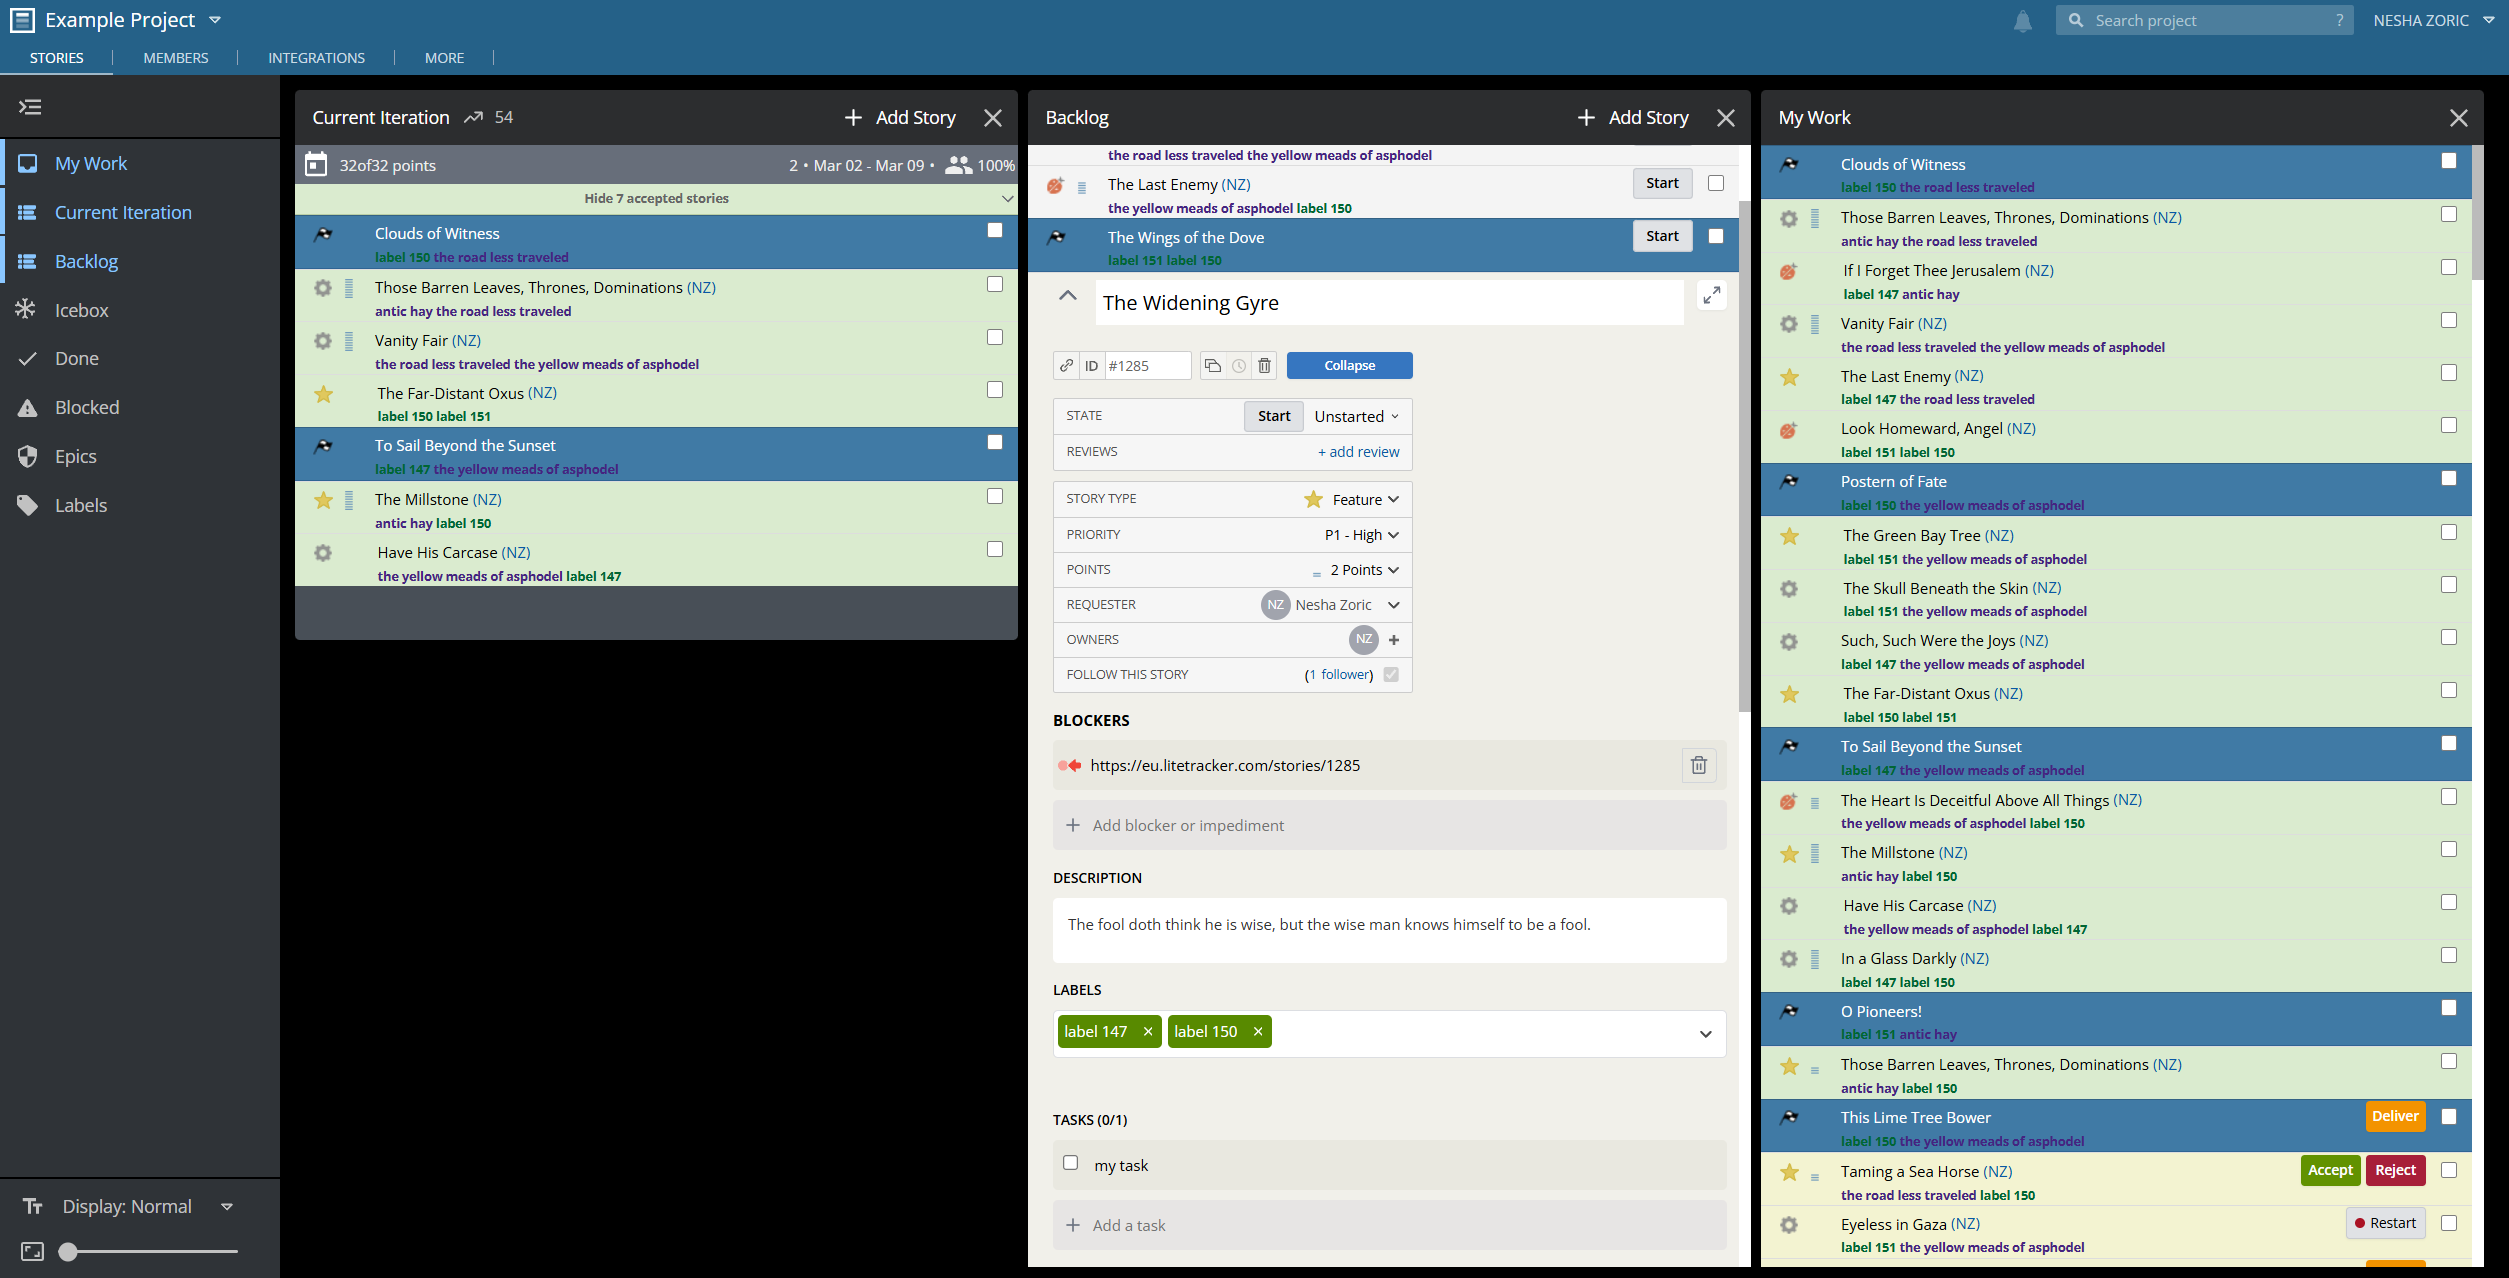The height and width of the screenshot is (1278, 2509).
Task: Open the Story Type Feature dropdown
Action: click(x=1352, y=499)
